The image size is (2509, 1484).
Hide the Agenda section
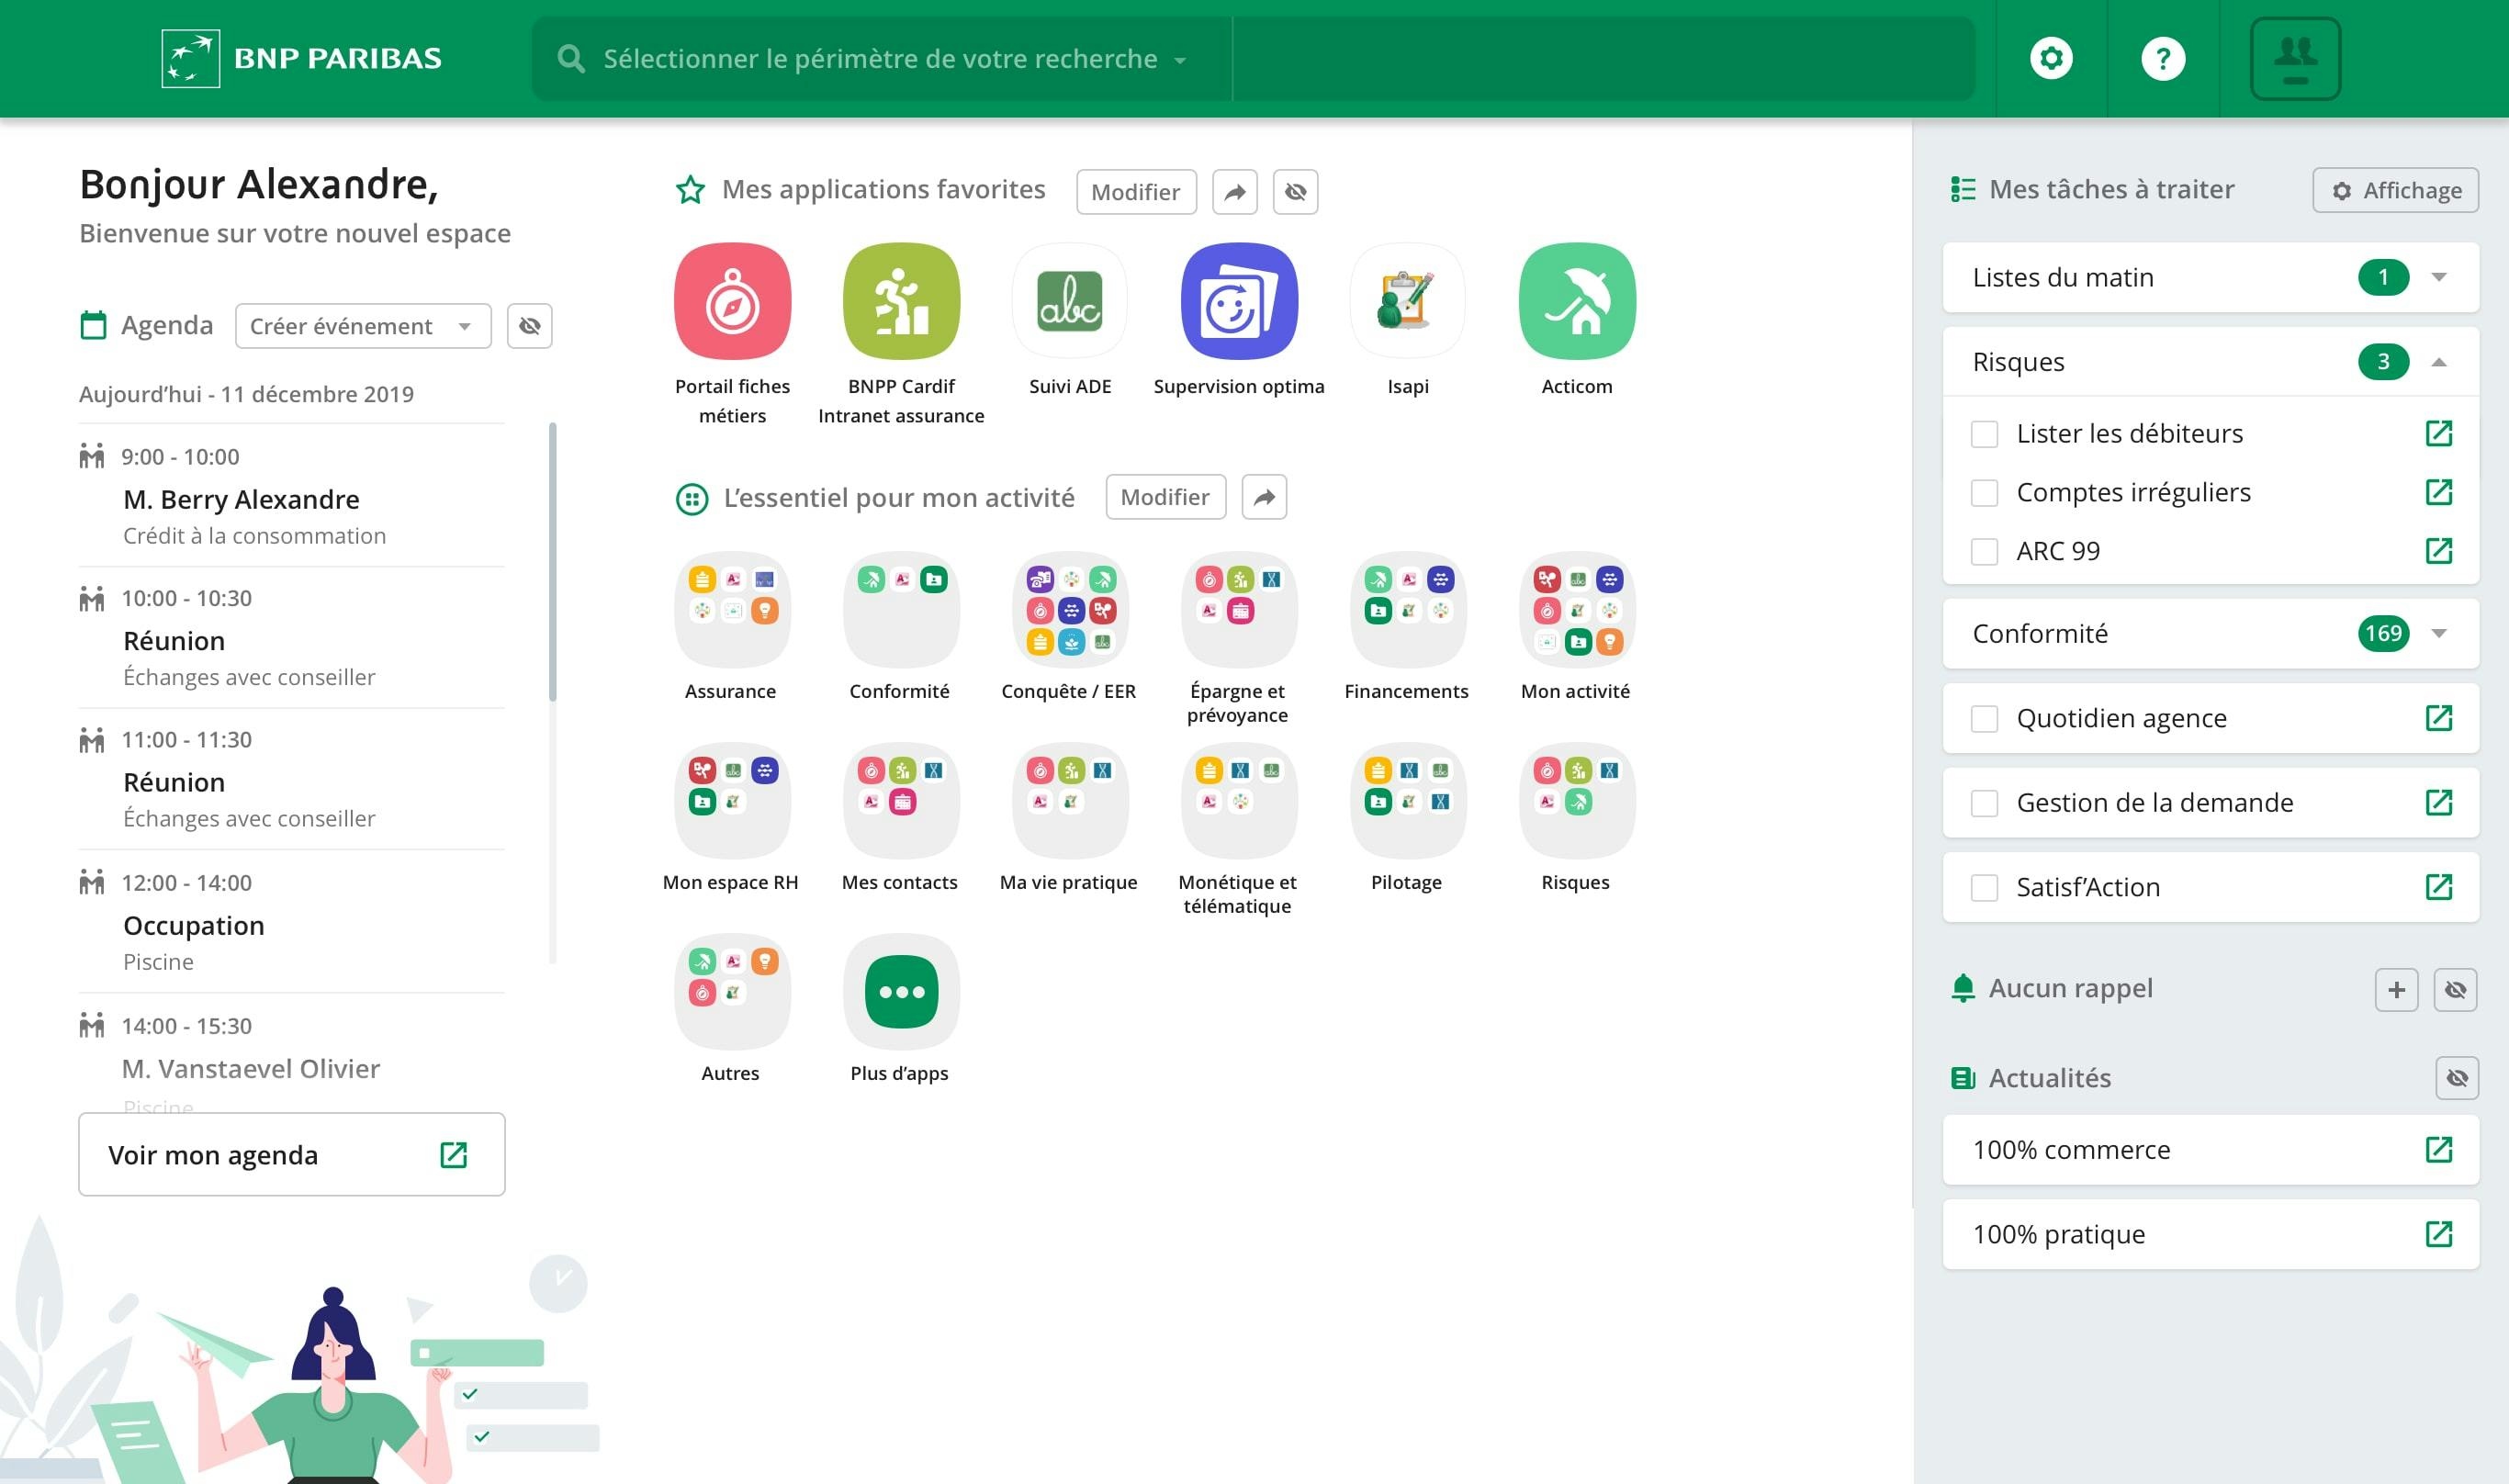pos(529,326)
